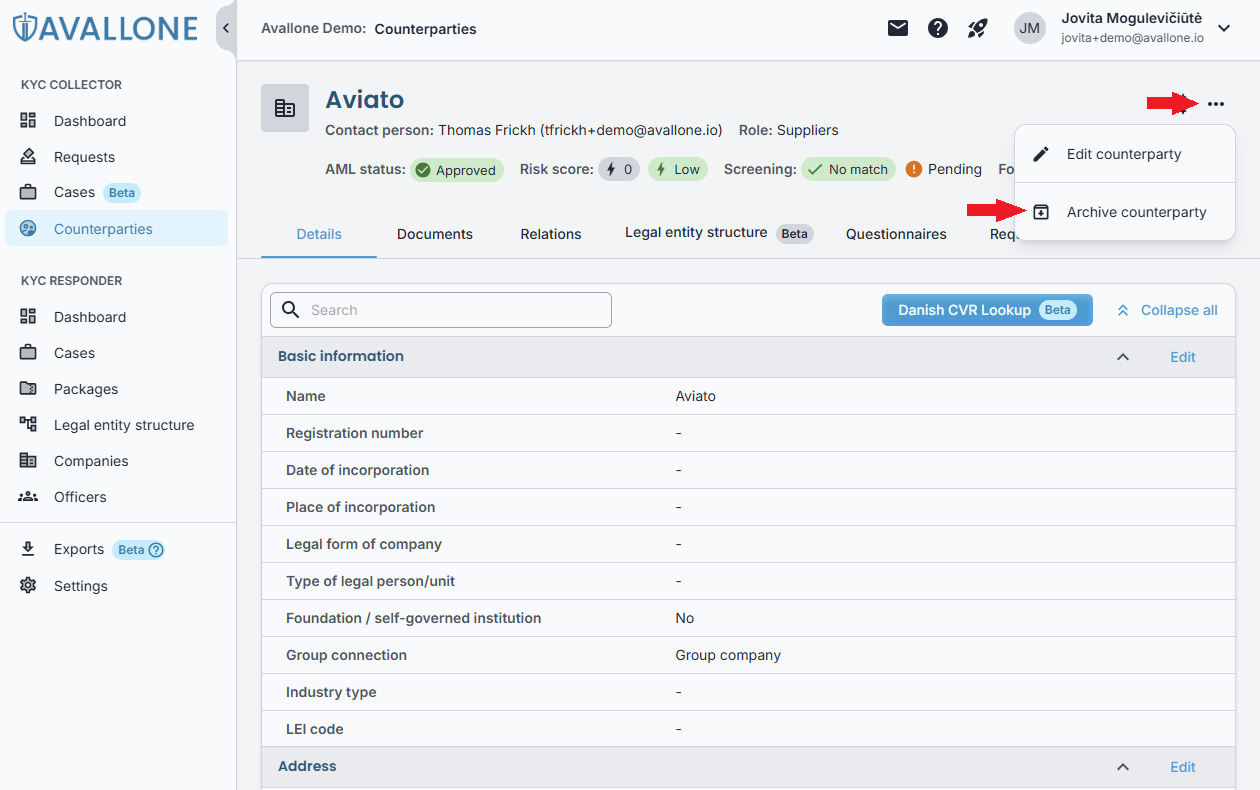Click the Role: Suppliers text

789,130
